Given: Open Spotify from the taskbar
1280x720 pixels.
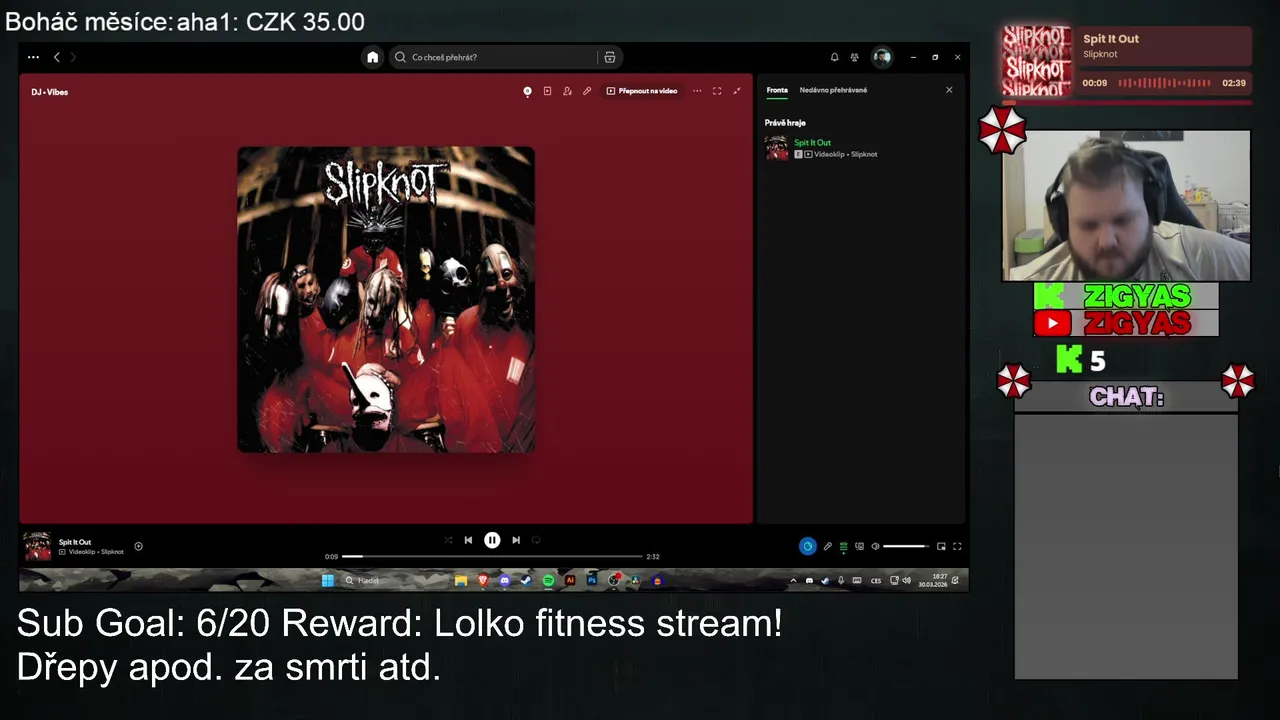Looking at the screenshot, I should (x=548, y=580).
